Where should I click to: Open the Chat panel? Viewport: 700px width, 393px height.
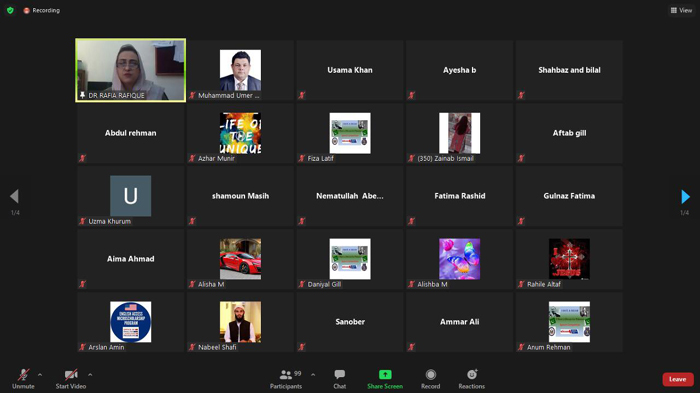pos(339,379)
